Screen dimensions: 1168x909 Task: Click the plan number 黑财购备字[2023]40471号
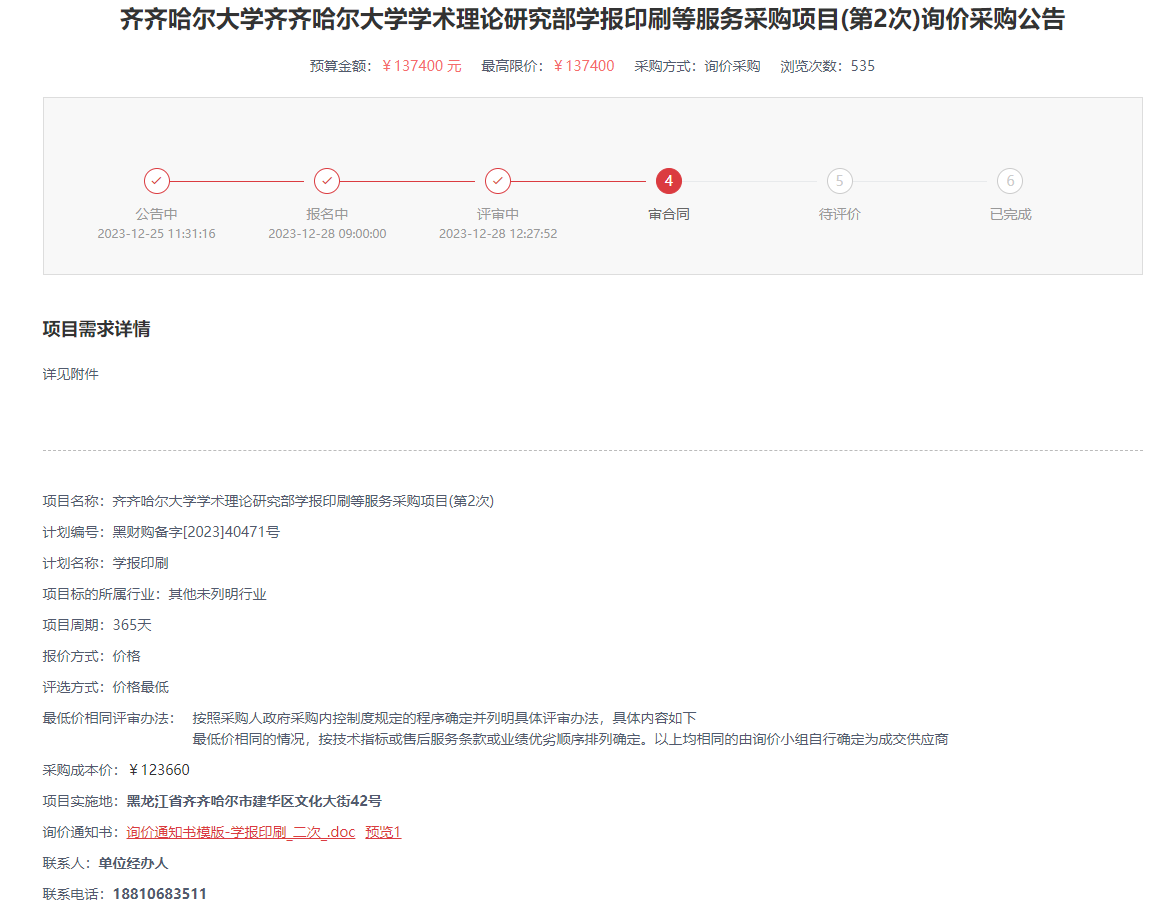[x=196, y=532]
